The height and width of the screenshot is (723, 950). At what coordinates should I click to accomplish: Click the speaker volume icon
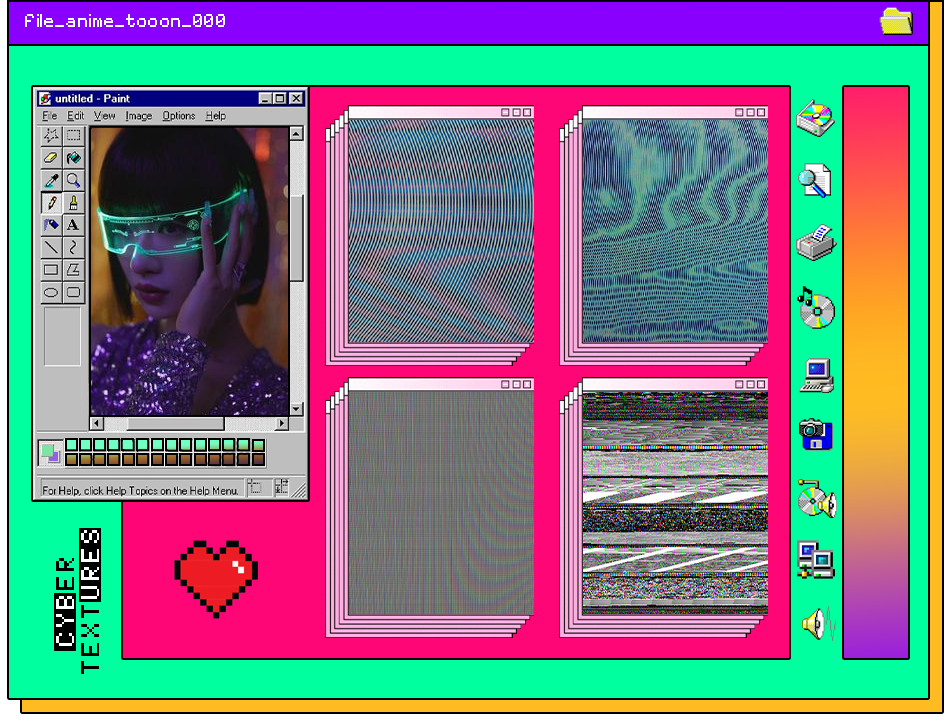pyautogui.click(x=819, y=624)
